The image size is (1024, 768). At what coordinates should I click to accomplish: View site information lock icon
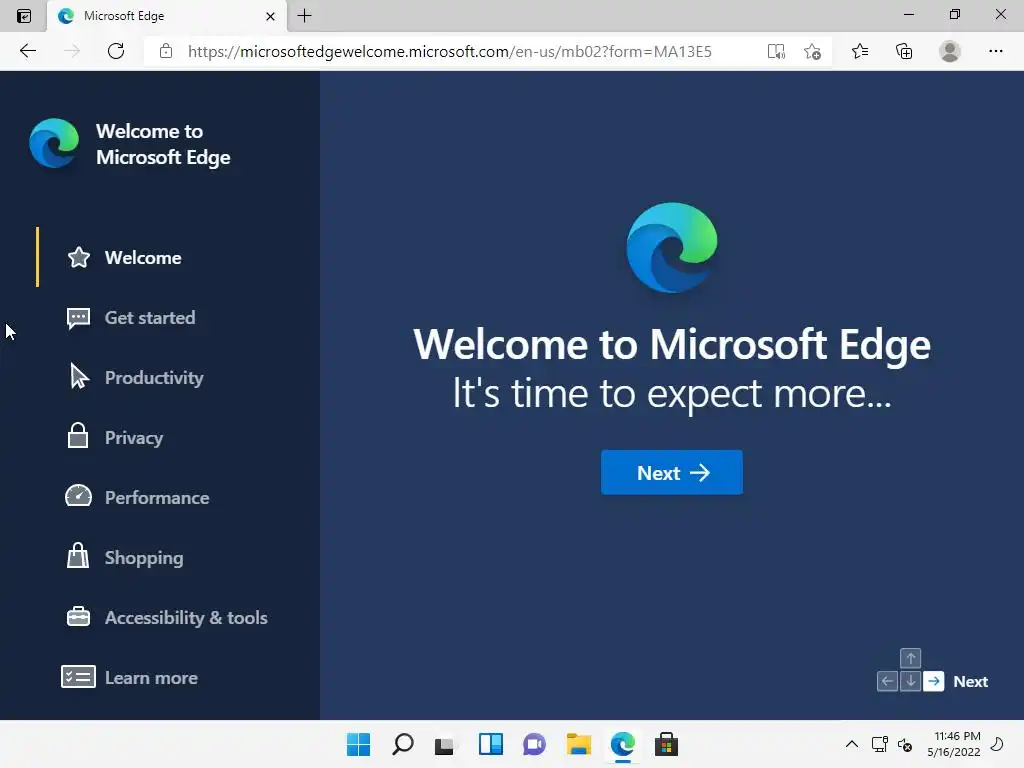point(166,51)
